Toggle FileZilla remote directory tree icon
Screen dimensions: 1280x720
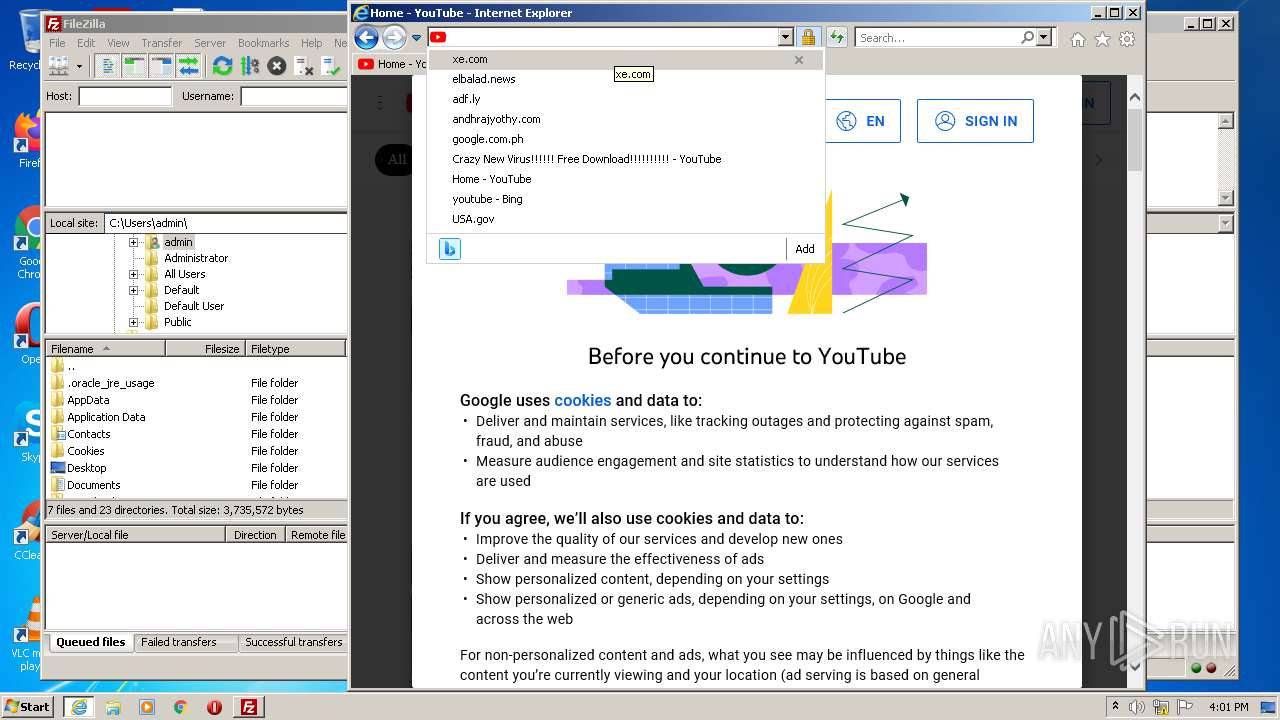(161, 66)
